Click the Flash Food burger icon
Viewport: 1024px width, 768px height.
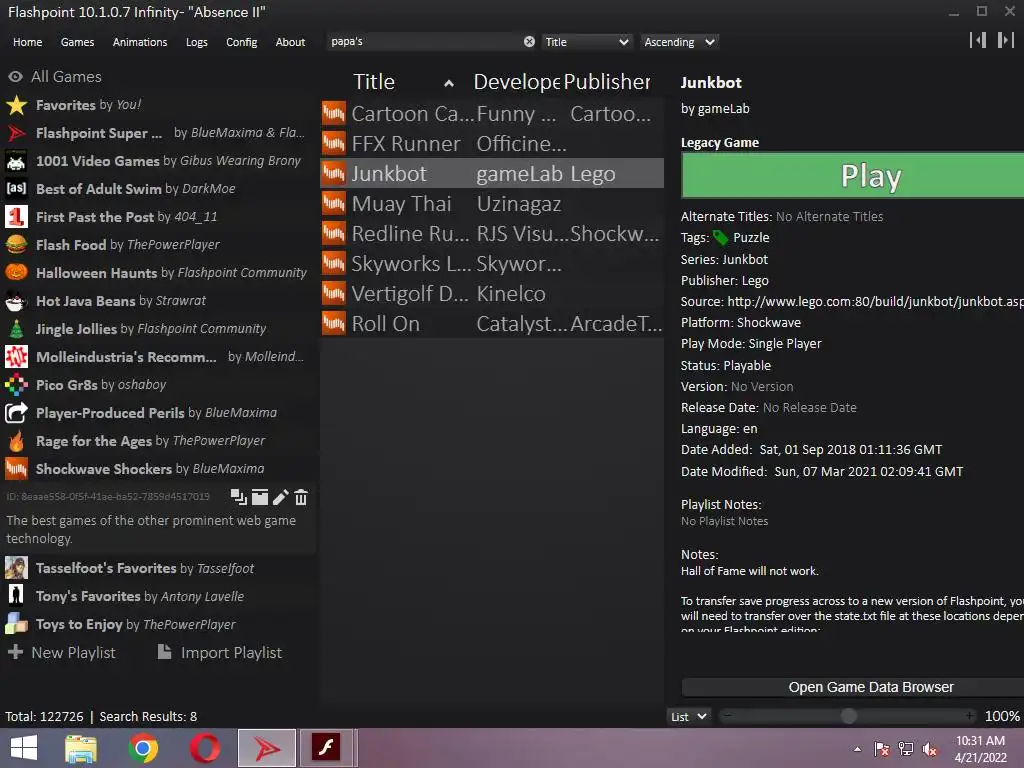coord(16,245)
